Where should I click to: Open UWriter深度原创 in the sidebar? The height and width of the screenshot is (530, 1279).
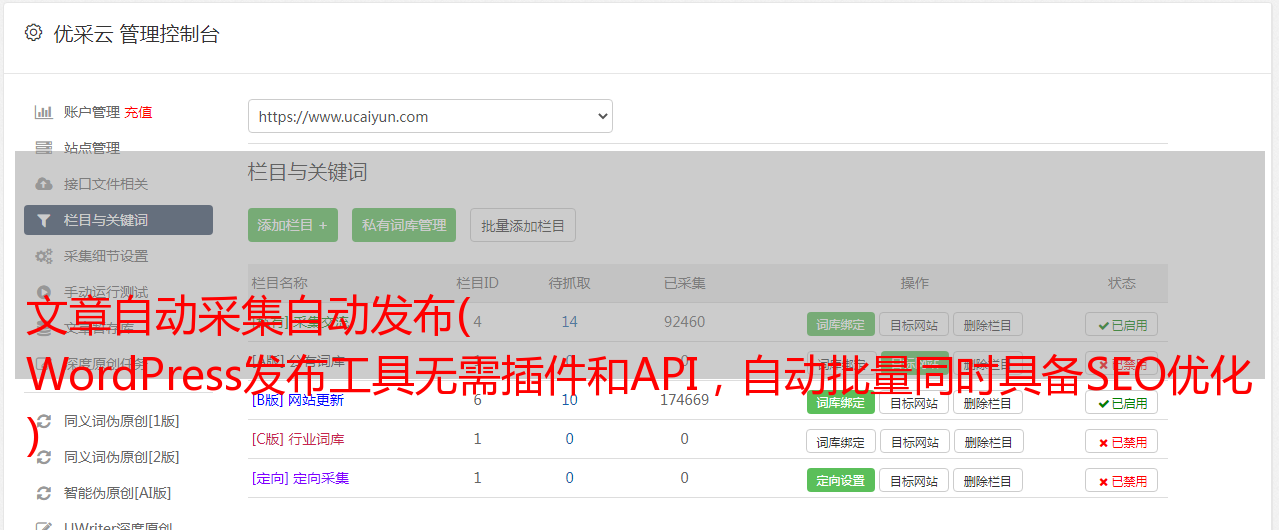point(118,525)
